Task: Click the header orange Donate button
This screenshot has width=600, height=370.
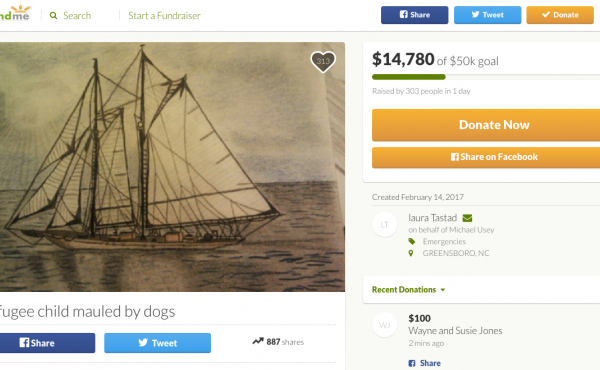Action: [x=560, y=15]
